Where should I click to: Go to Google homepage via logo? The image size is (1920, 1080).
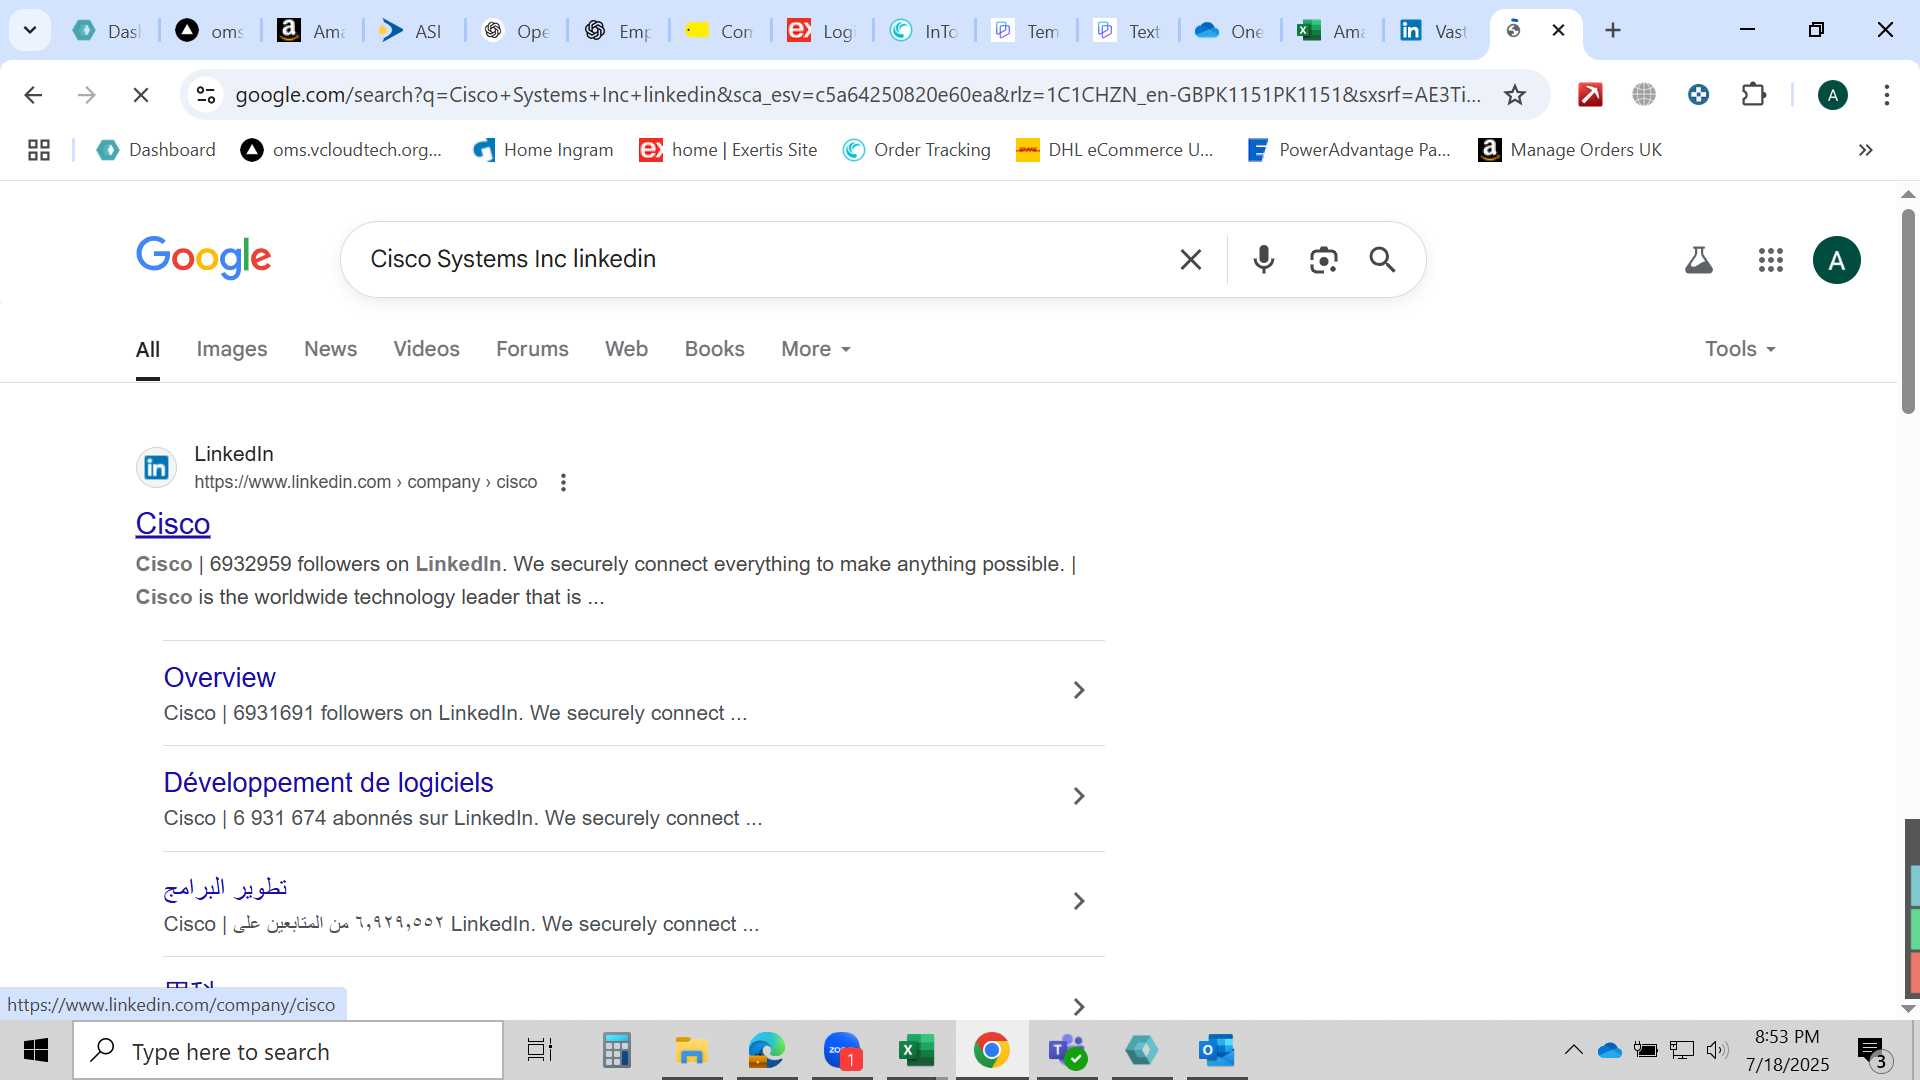(x=203, y=258)
